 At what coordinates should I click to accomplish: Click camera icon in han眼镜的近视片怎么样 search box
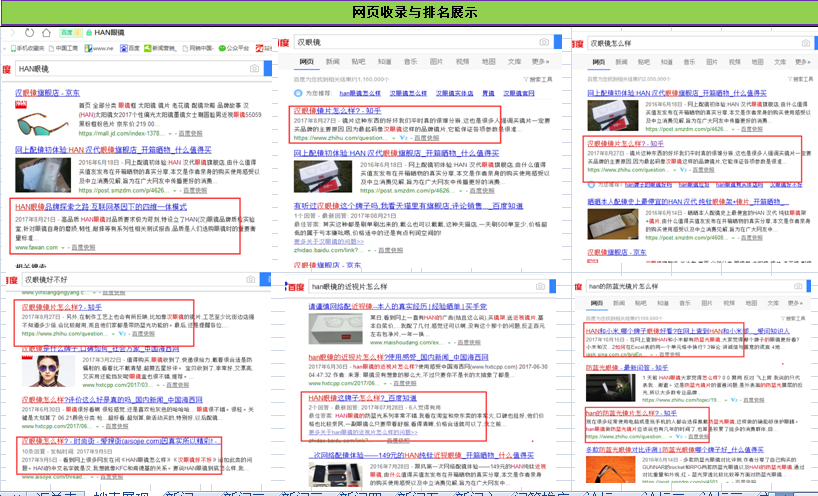point(540,286)
